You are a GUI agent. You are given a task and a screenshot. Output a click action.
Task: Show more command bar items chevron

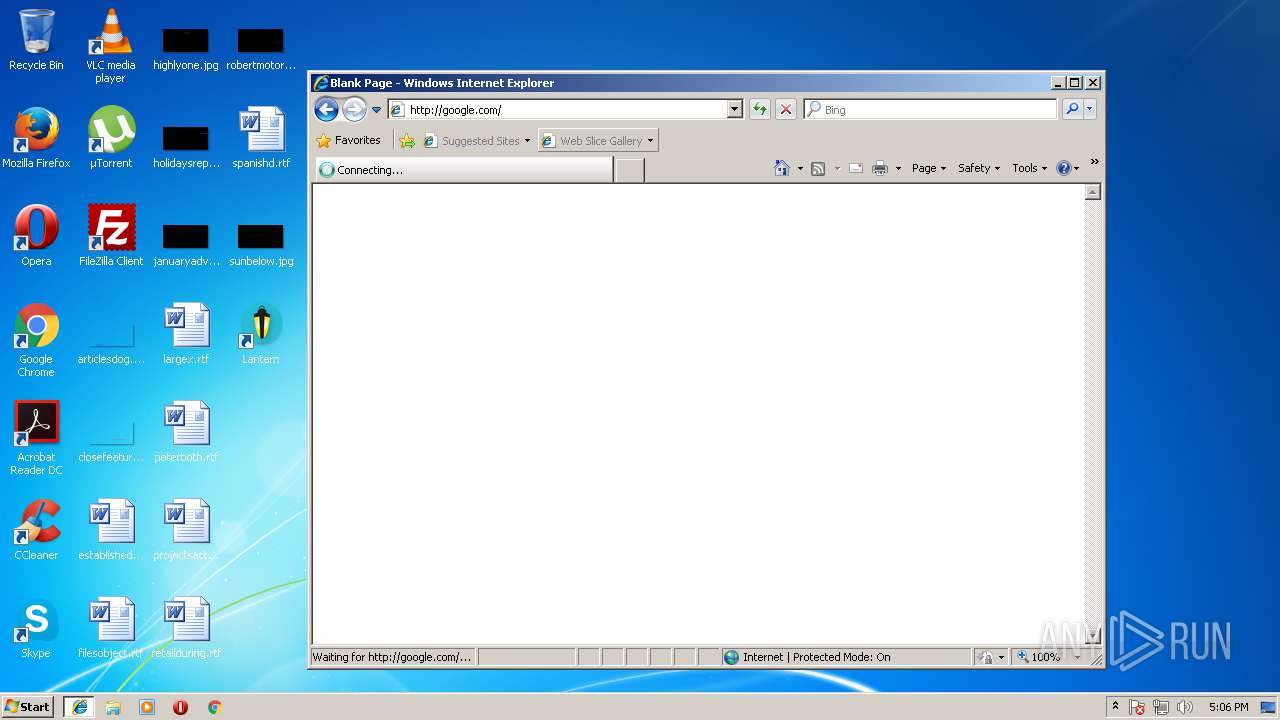[x=1094, y=162]
